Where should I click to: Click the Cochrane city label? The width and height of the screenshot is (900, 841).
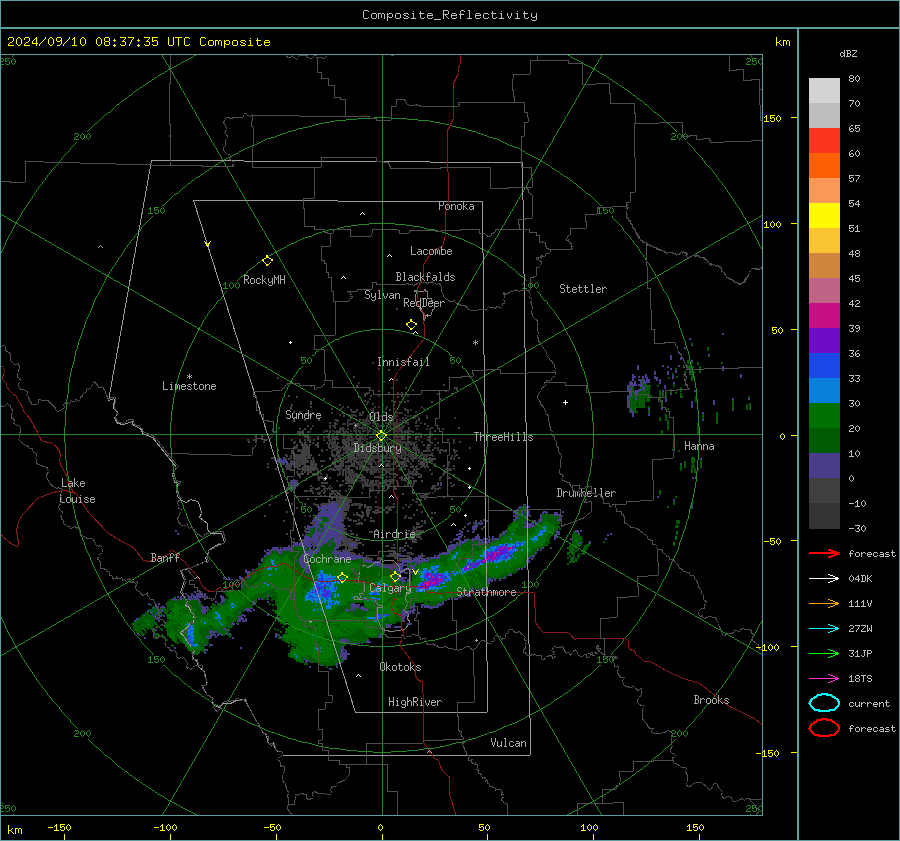[x=327, y=559]
